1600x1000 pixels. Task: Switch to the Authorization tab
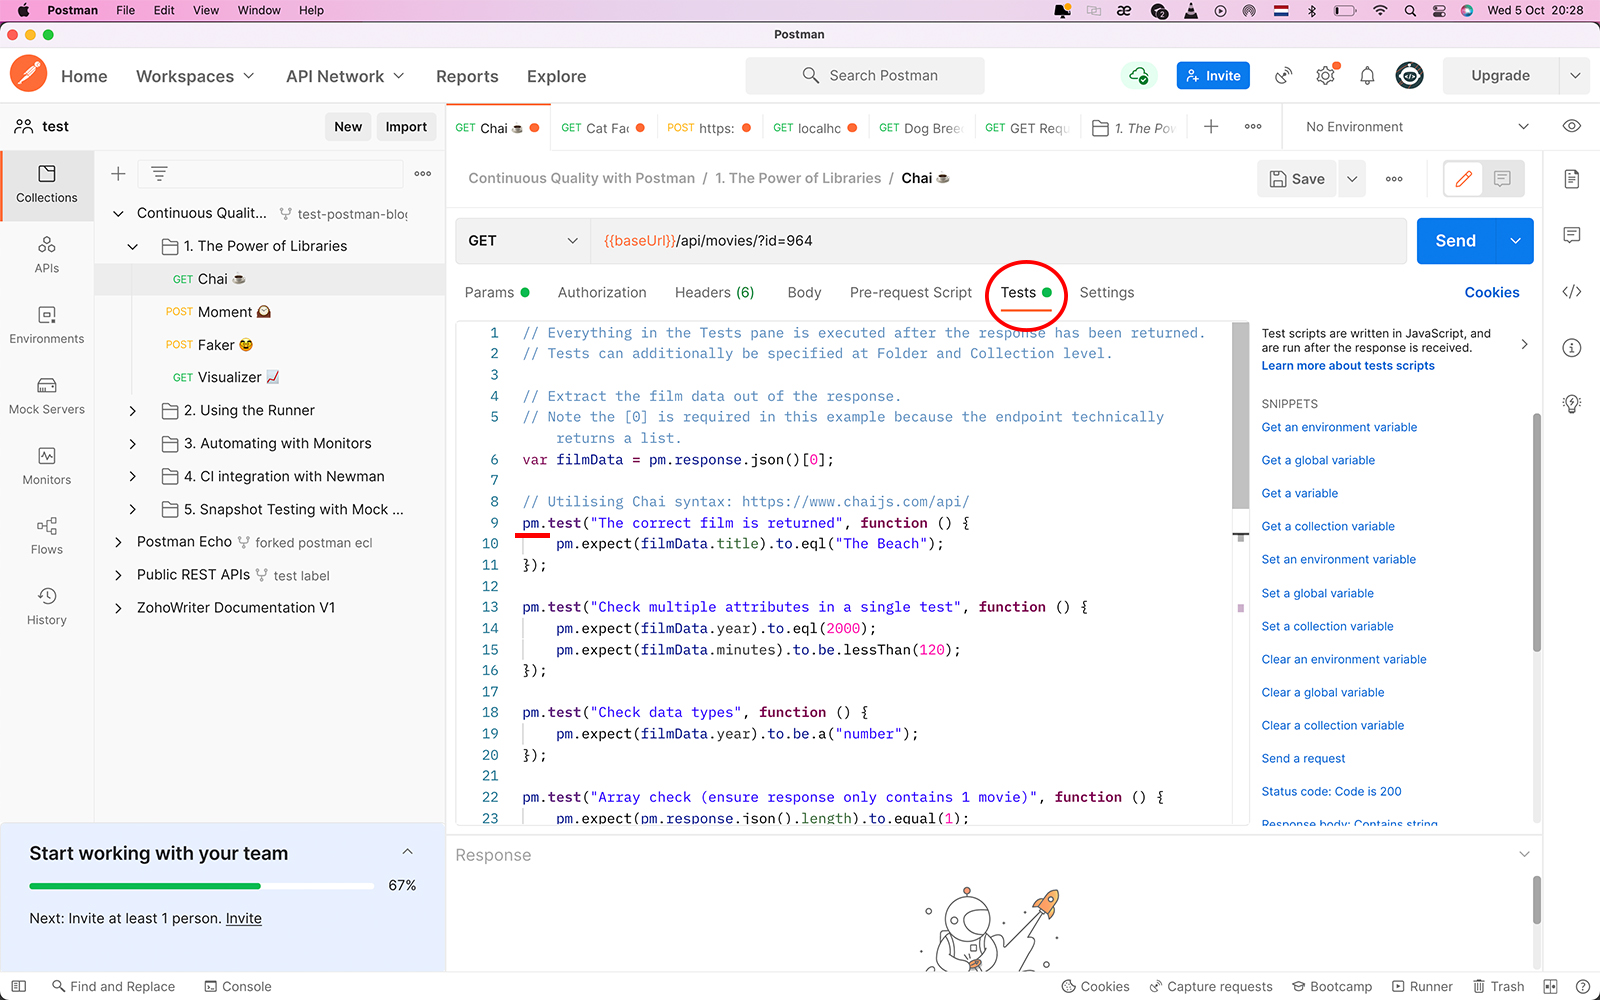pyautogui.click(x=602, y=293)
